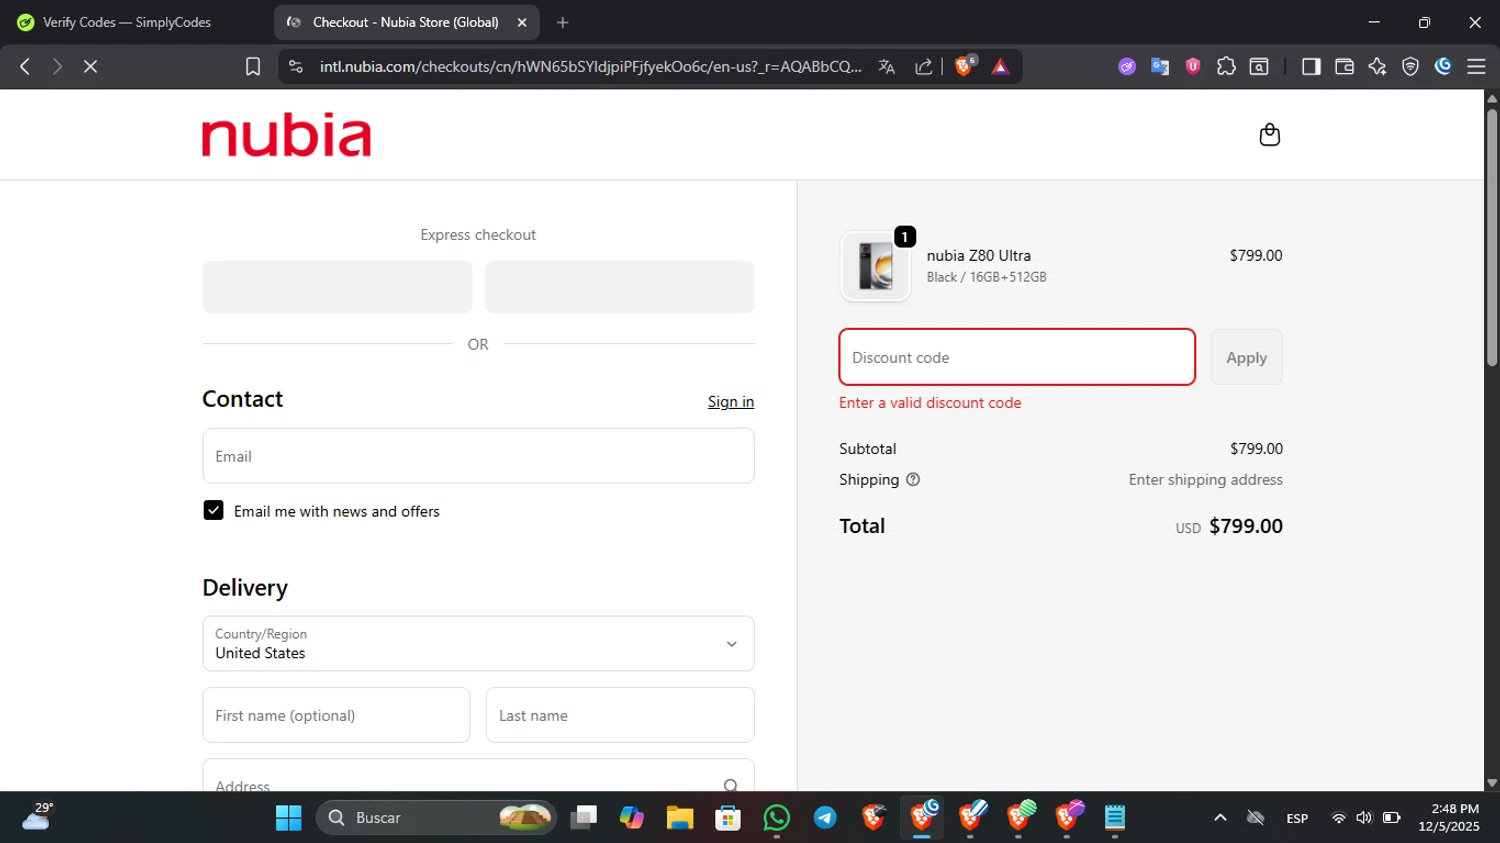Click the 'Enter shipping address' text

click(1206, 480)
